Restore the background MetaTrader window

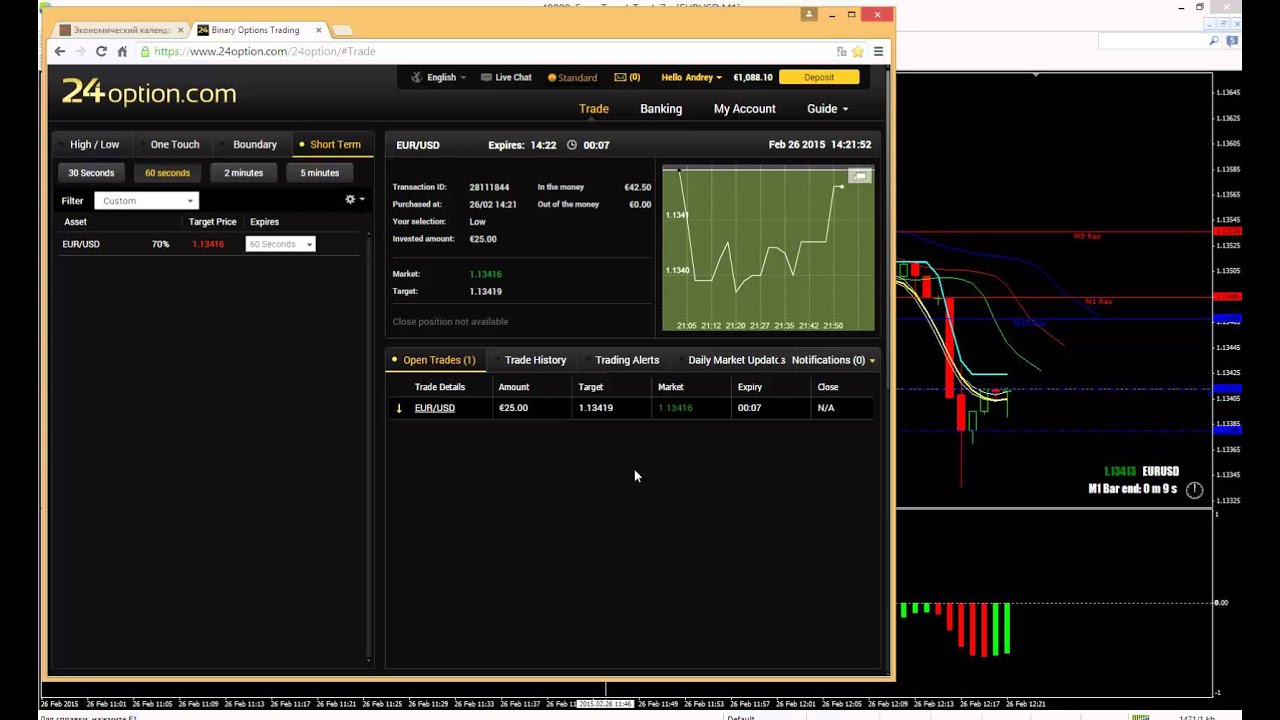(x=1200, y=7)
